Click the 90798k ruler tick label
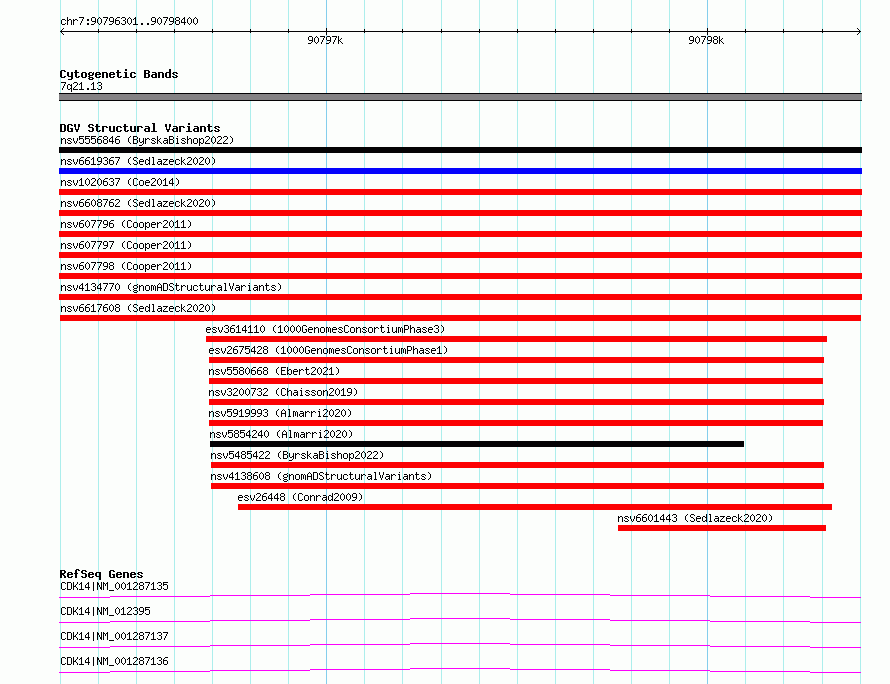Image resolution: width=890 pixels, height=684 pixels. pyautogui.click(x=706, y=40)
